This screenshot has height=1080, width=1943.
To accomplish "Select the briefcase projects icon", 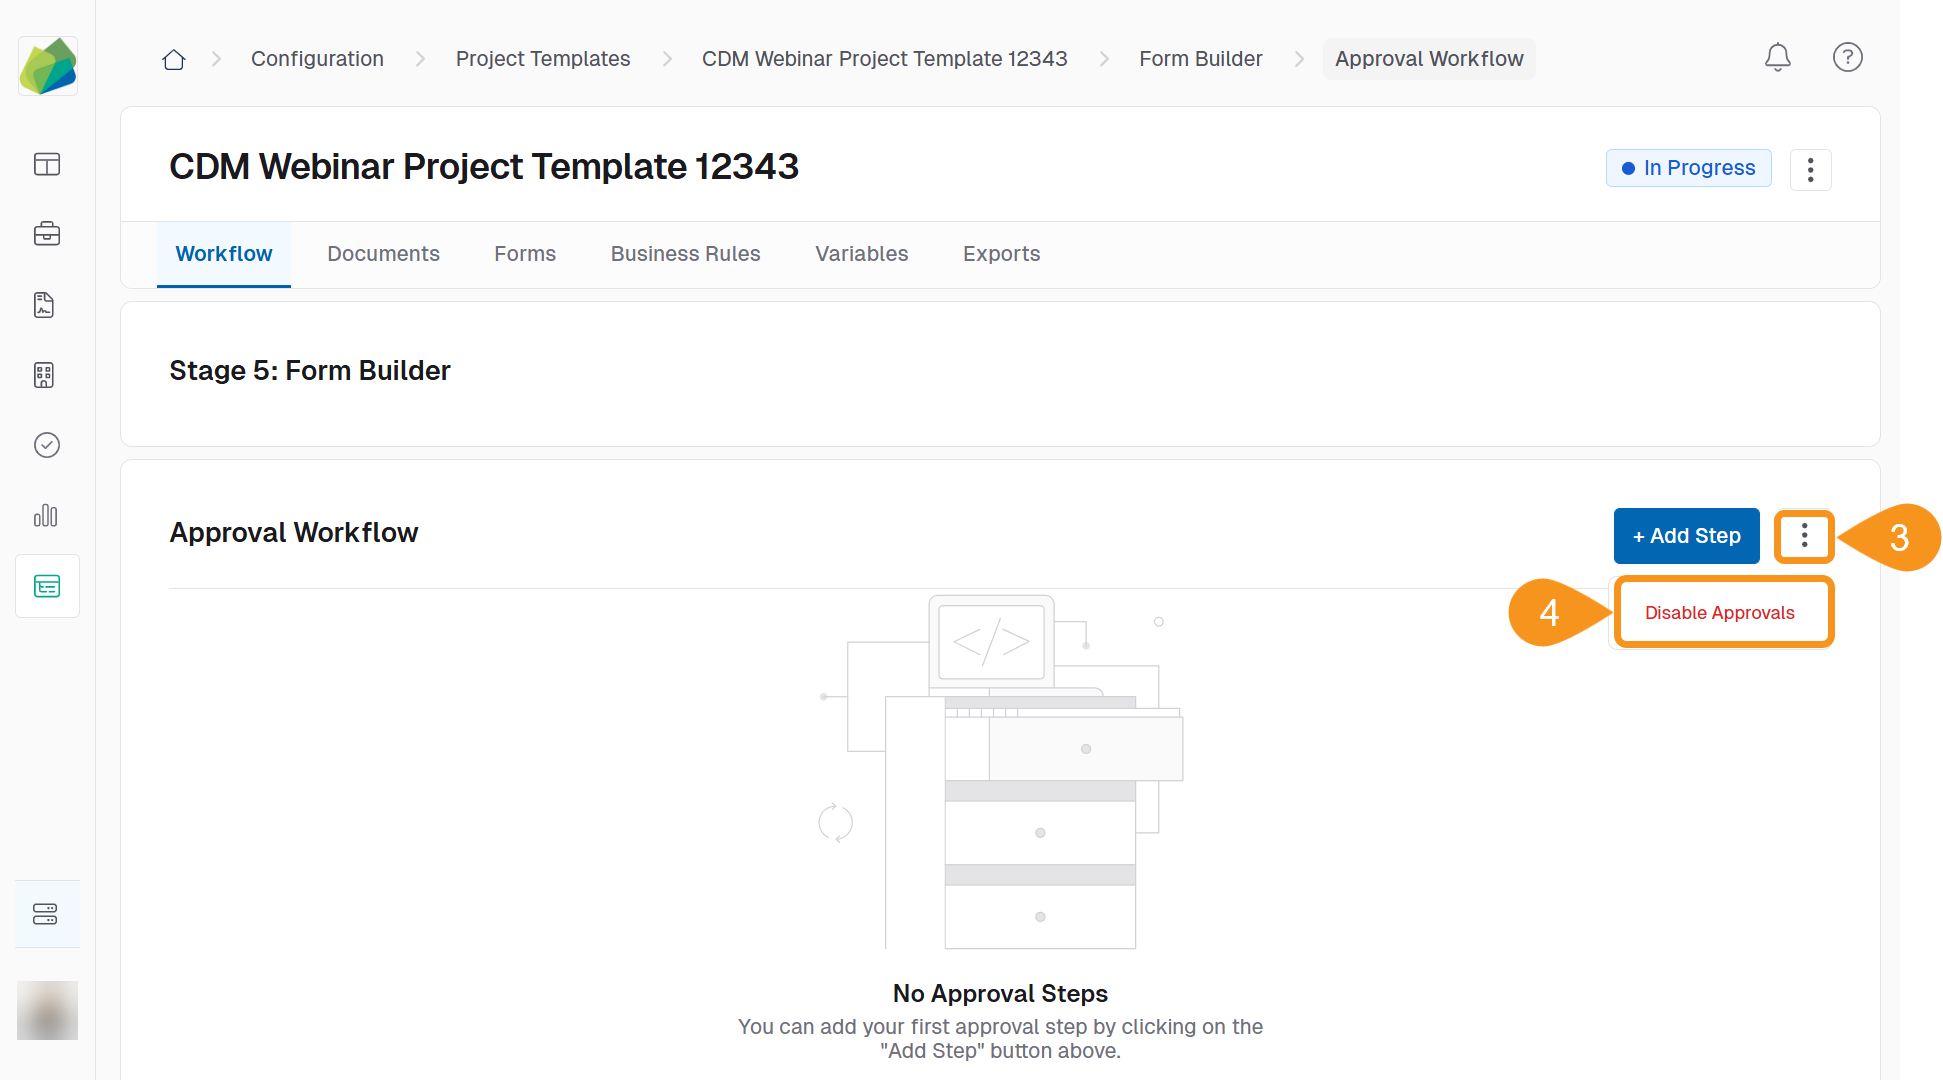I will pos(47,234).
